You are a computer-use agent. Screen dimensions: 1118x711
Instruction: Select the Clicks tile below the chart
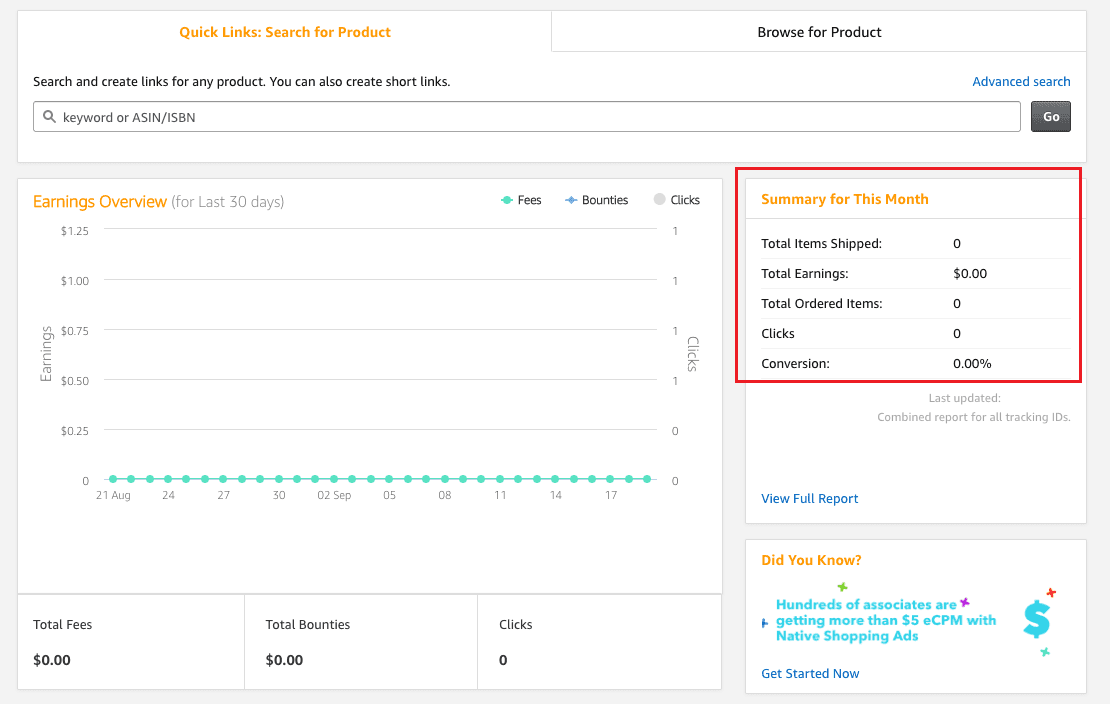[599, 642]
